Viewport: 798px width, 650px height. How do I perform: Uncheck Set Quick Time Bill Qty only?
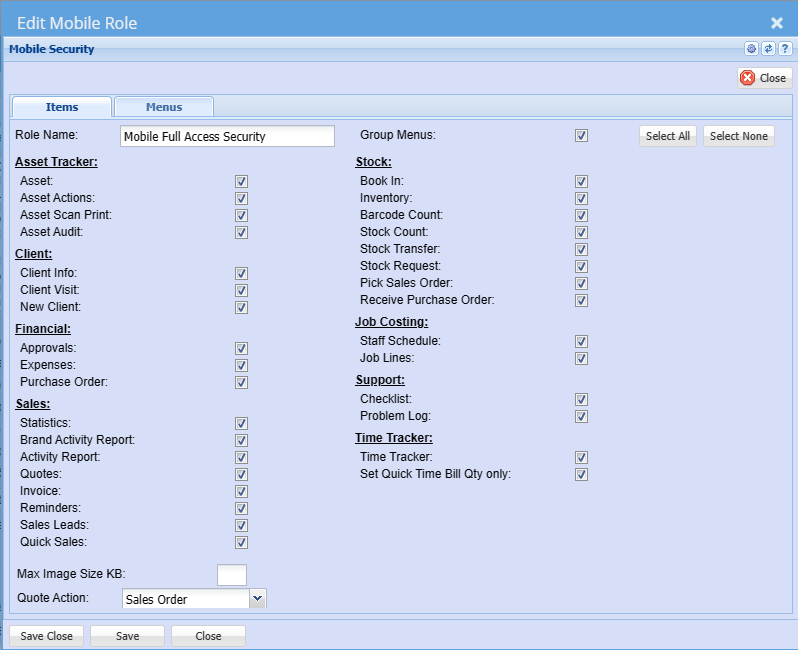[581, 474]
